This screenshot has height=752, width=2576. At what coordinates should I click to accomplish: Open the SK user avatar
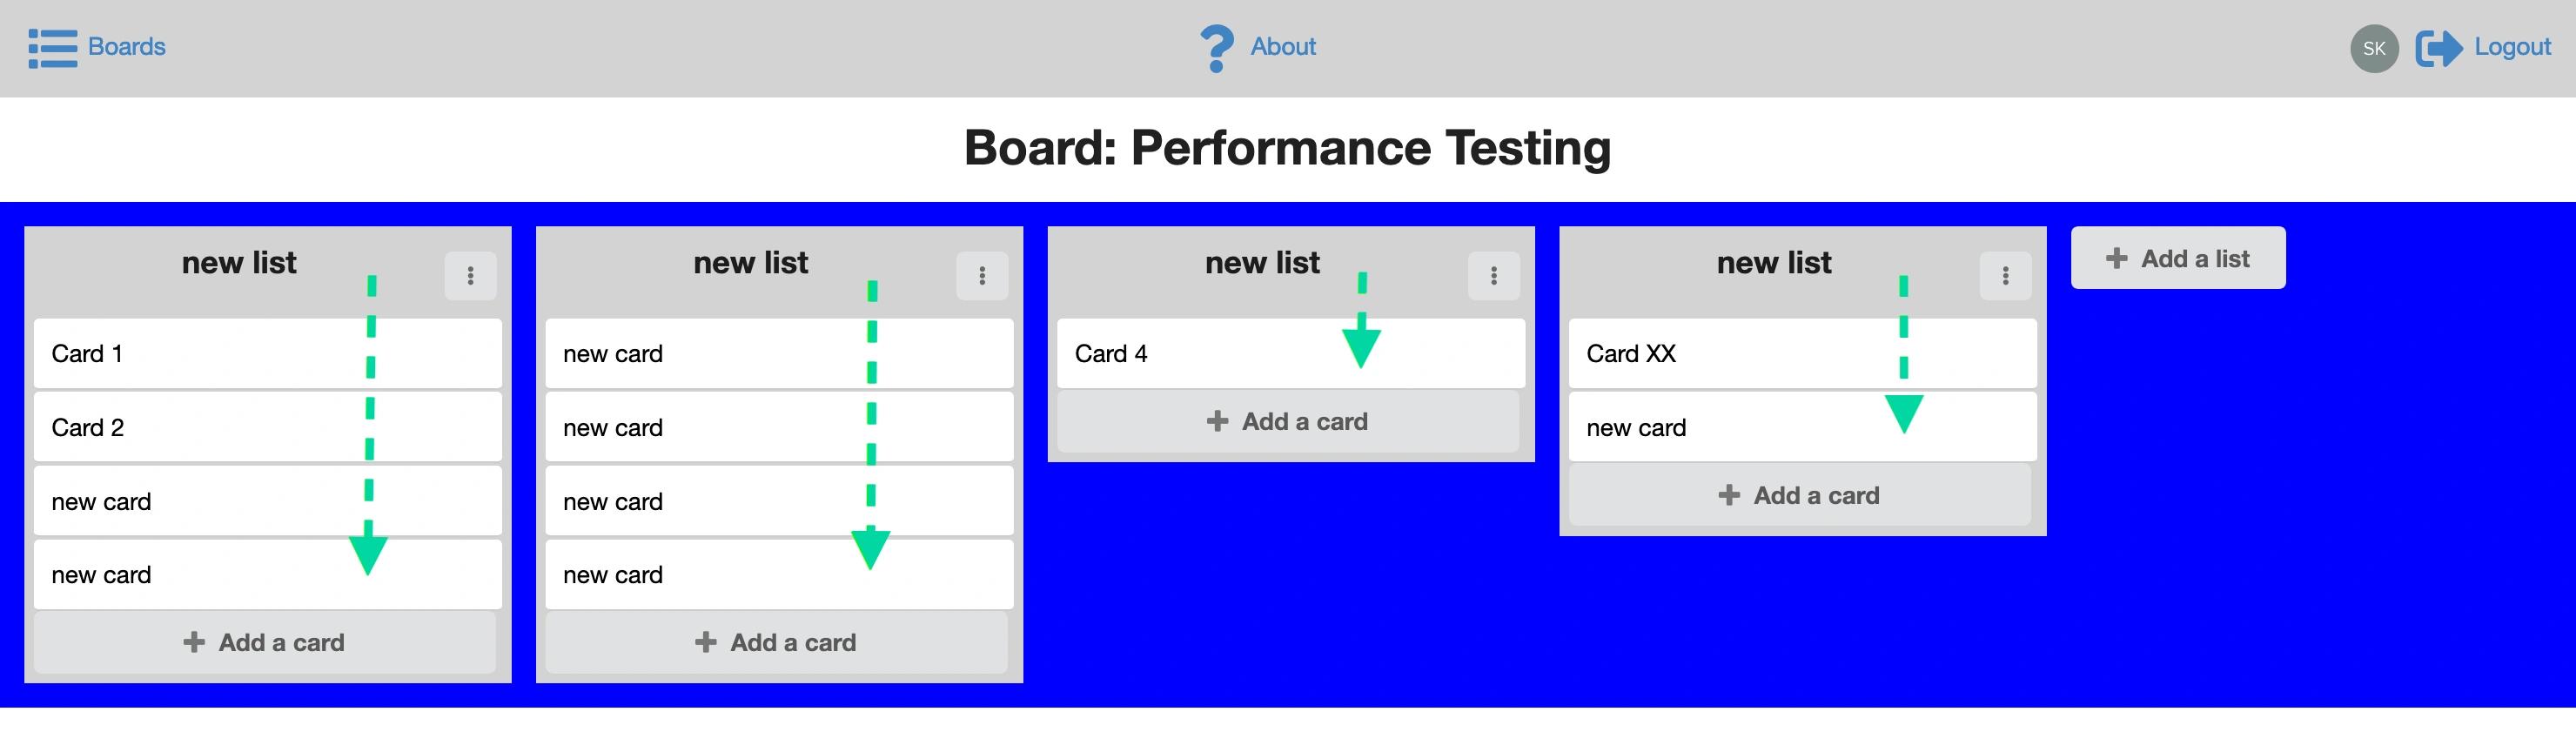(x=2374, y=48)
